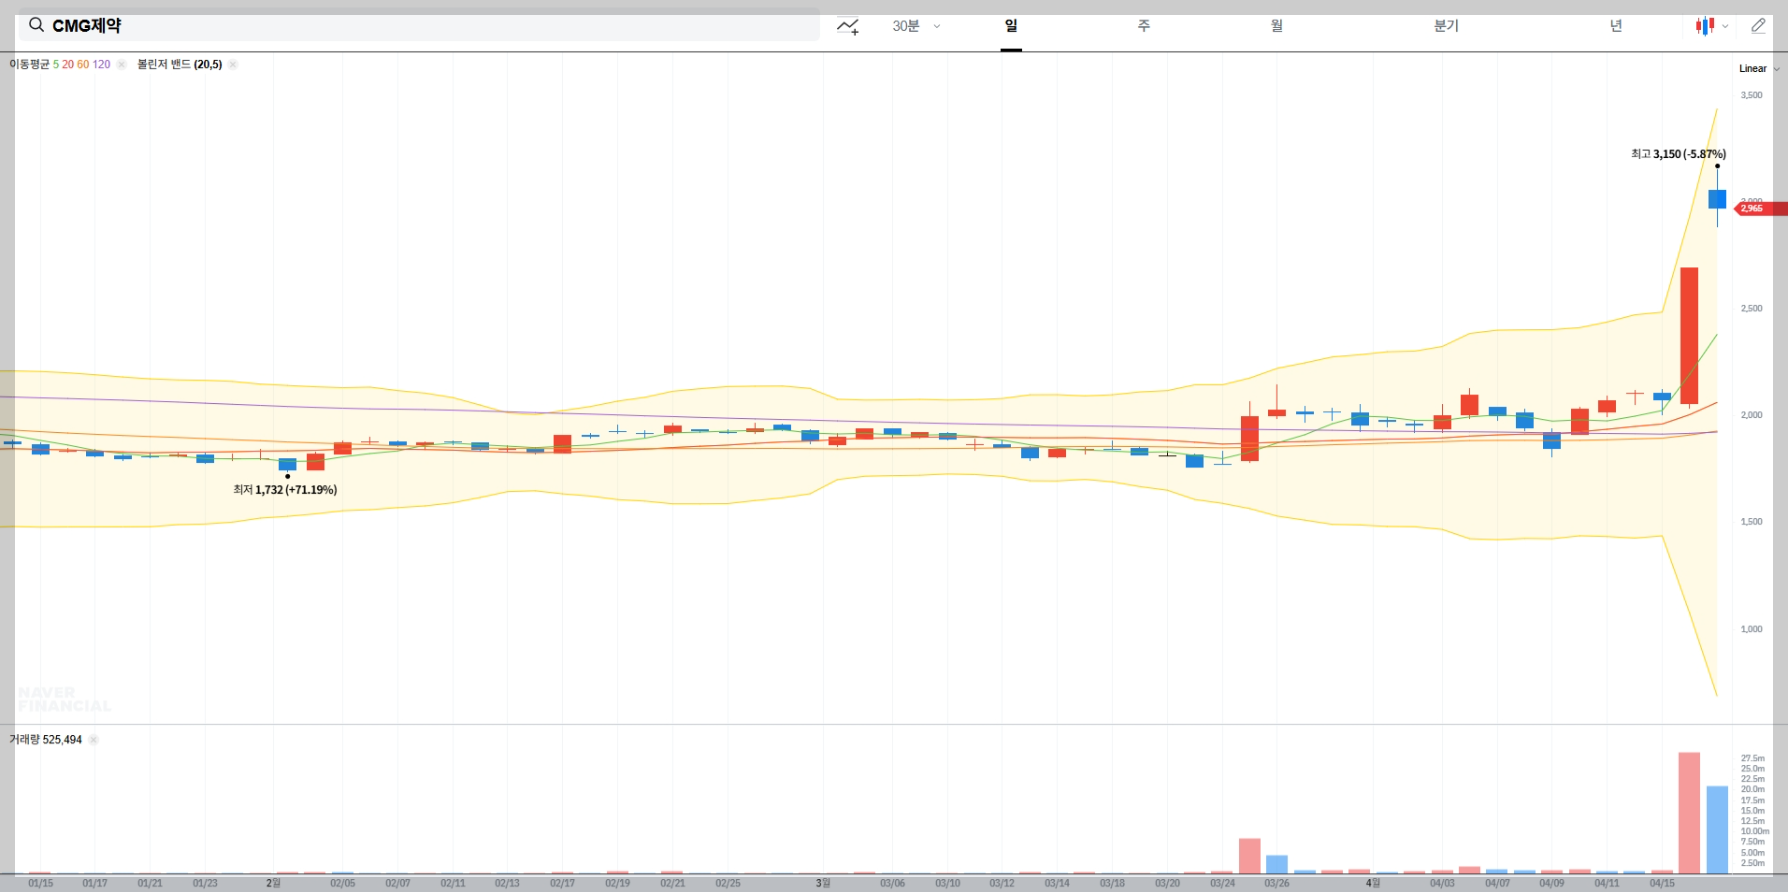
Task: Click the blue candle below the 최고 dot
Action: pos(1717,199)
